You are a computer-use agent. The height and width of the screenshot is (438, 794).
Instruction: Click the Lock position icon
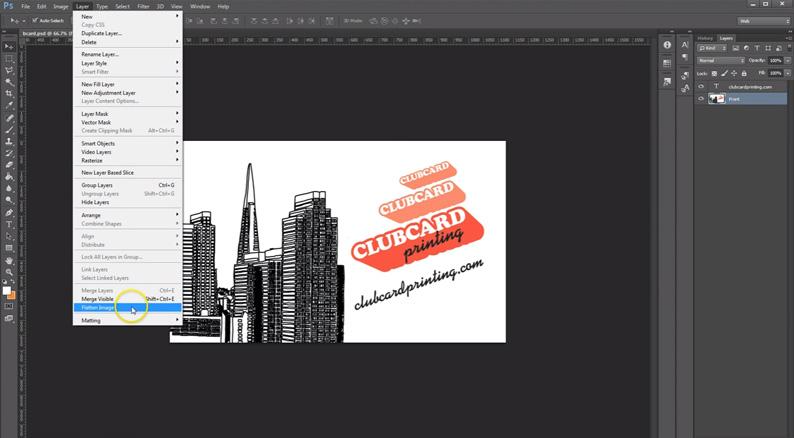(734, 73)
